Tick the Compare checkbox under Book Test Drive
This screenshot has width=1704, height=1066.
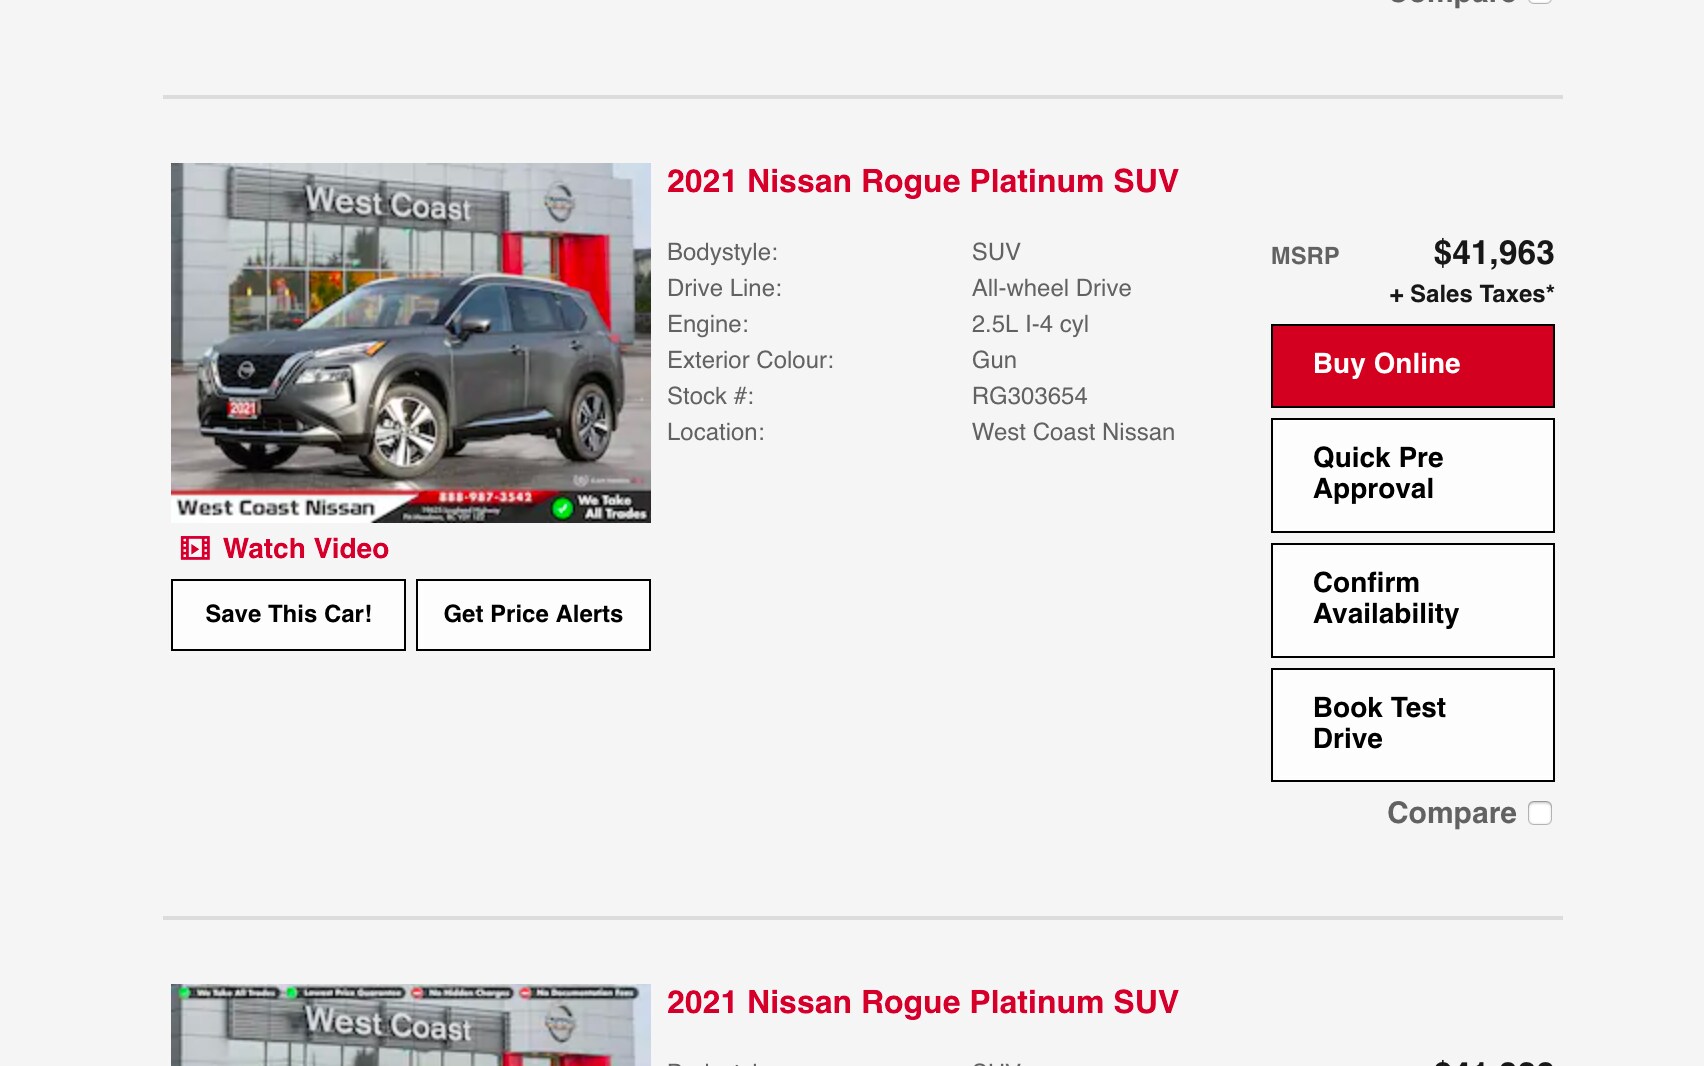click(1540, 813)
